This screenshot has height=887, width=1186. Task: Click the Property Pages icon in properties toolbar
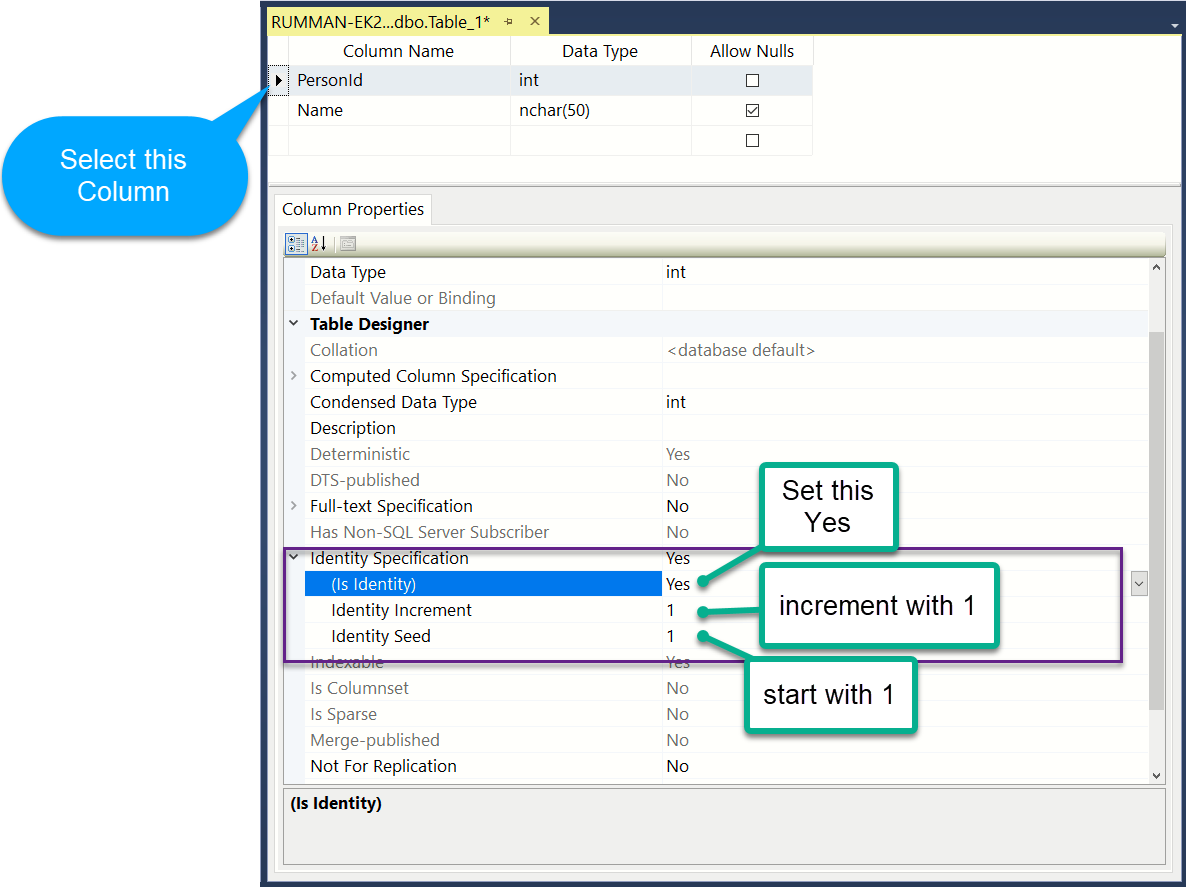coord(347,243)
